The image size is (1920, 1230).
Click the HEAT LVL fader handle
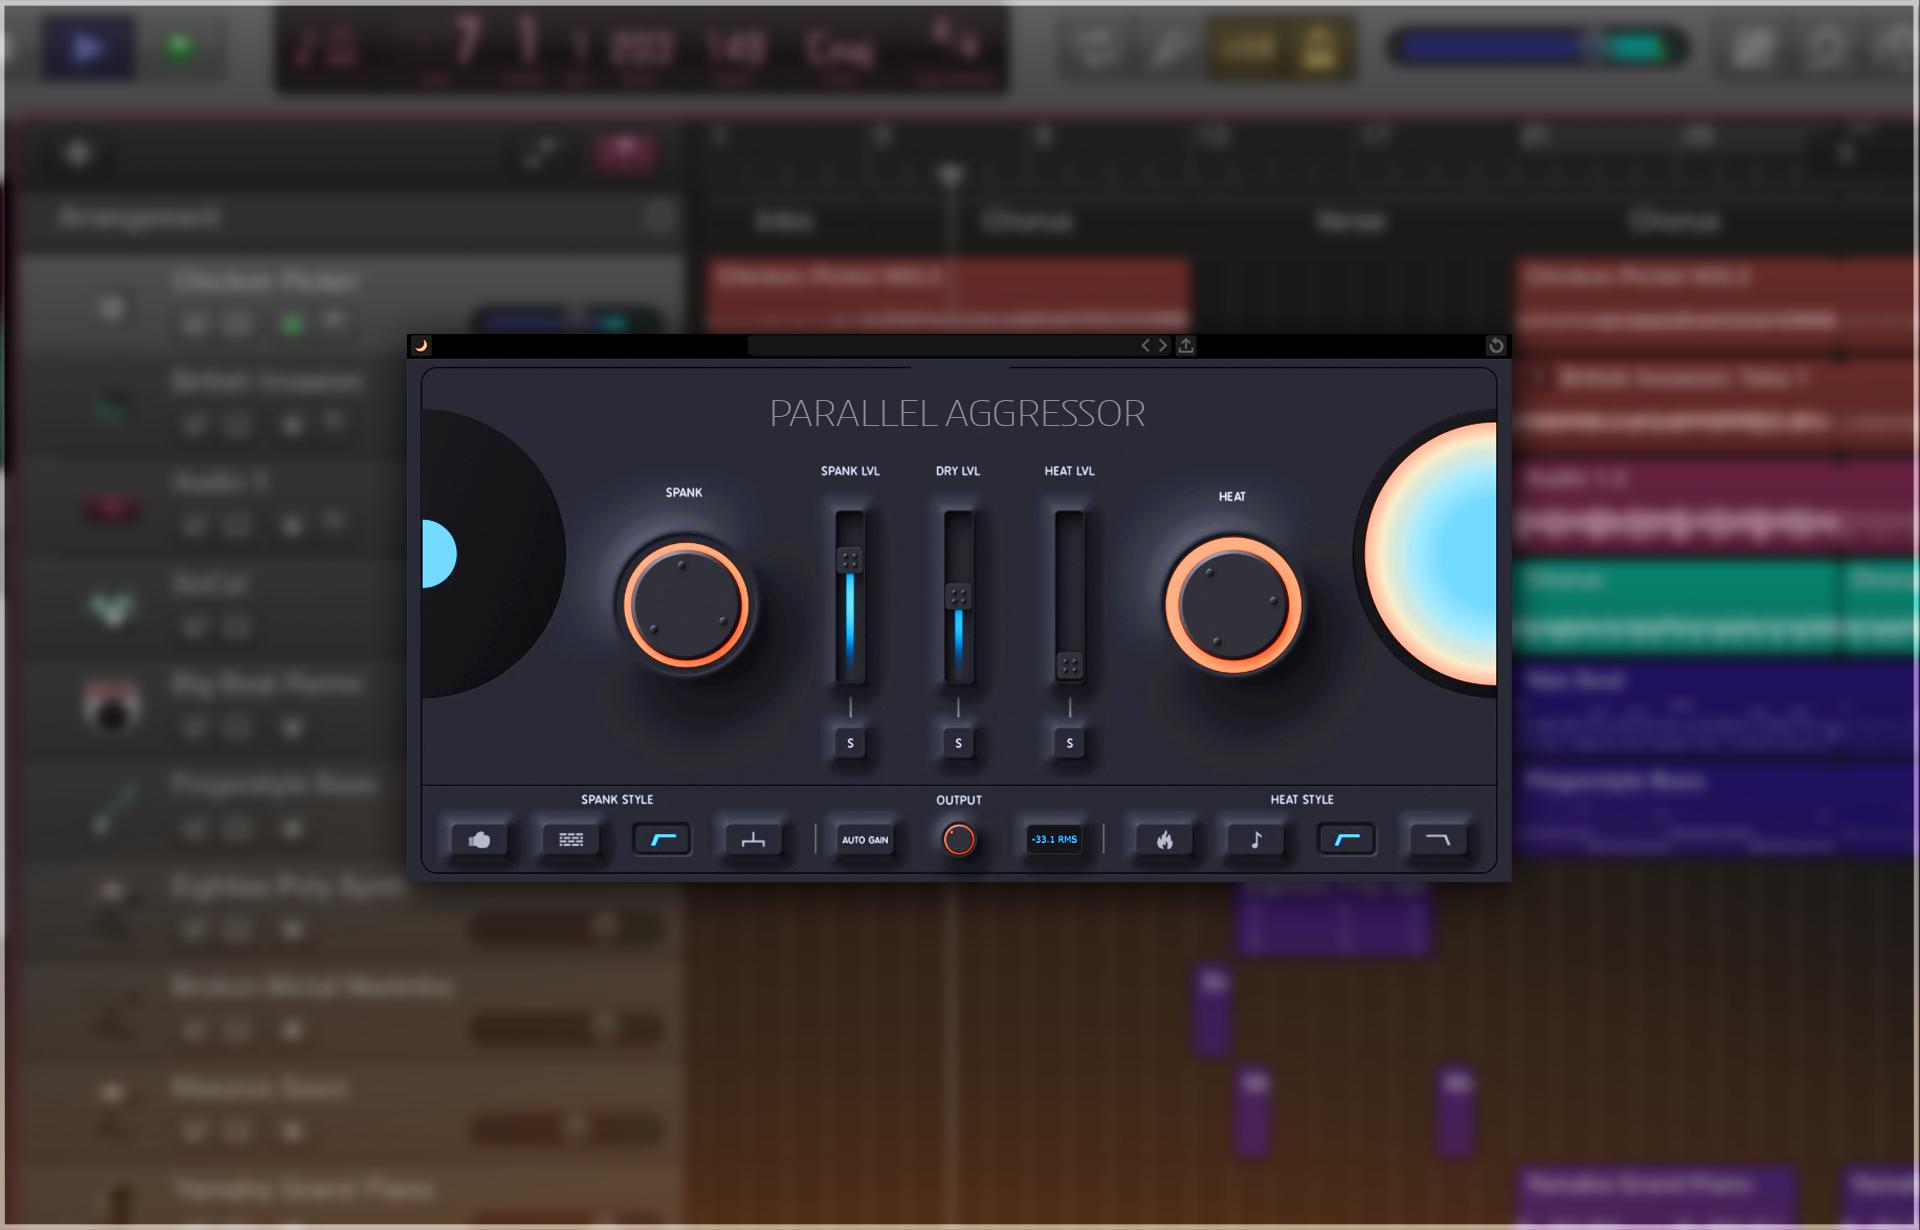(1069, 666)
